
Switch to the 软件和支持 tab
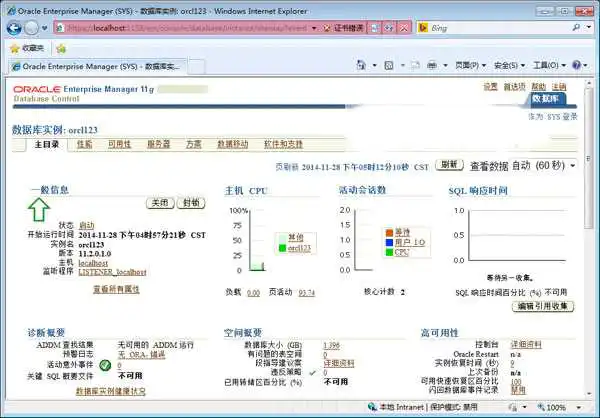[283, 144]
